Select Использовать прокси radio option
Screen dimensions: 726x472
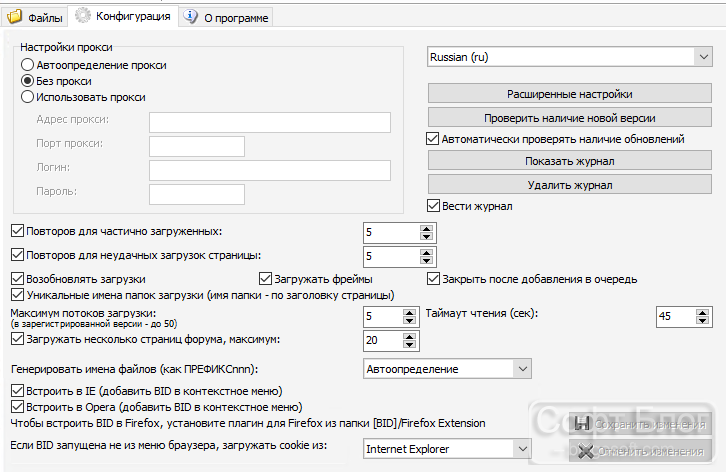(27, 97)
